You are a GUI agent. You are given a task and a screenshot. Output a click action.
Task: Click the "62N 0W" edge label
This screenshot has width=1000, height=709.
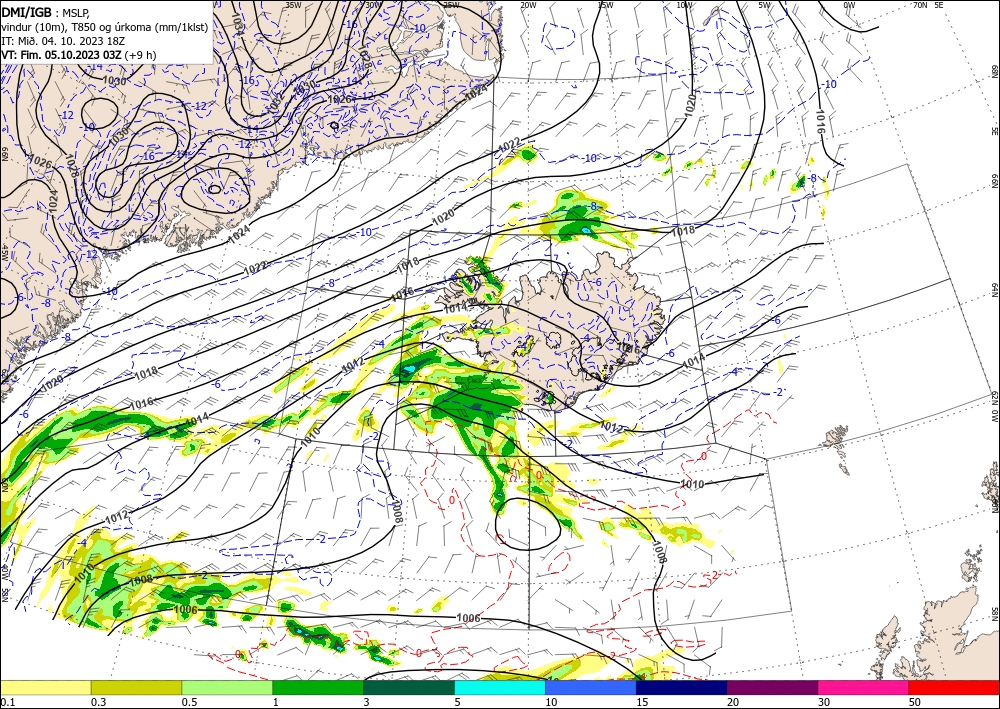pos(995,407)
